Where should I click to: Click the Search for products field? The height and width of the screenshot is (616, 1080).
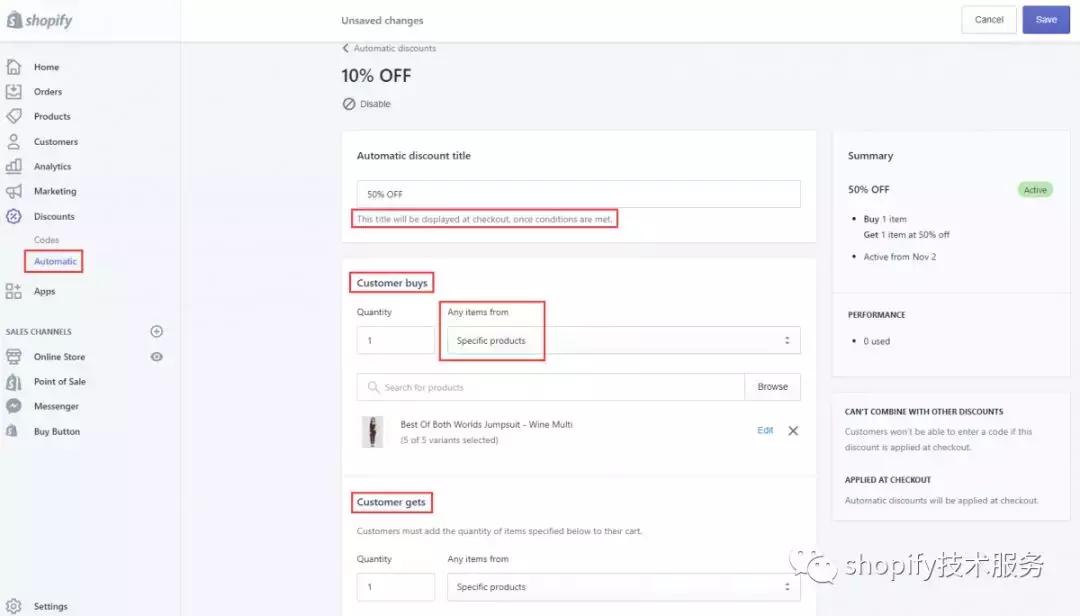coord(550,387)
